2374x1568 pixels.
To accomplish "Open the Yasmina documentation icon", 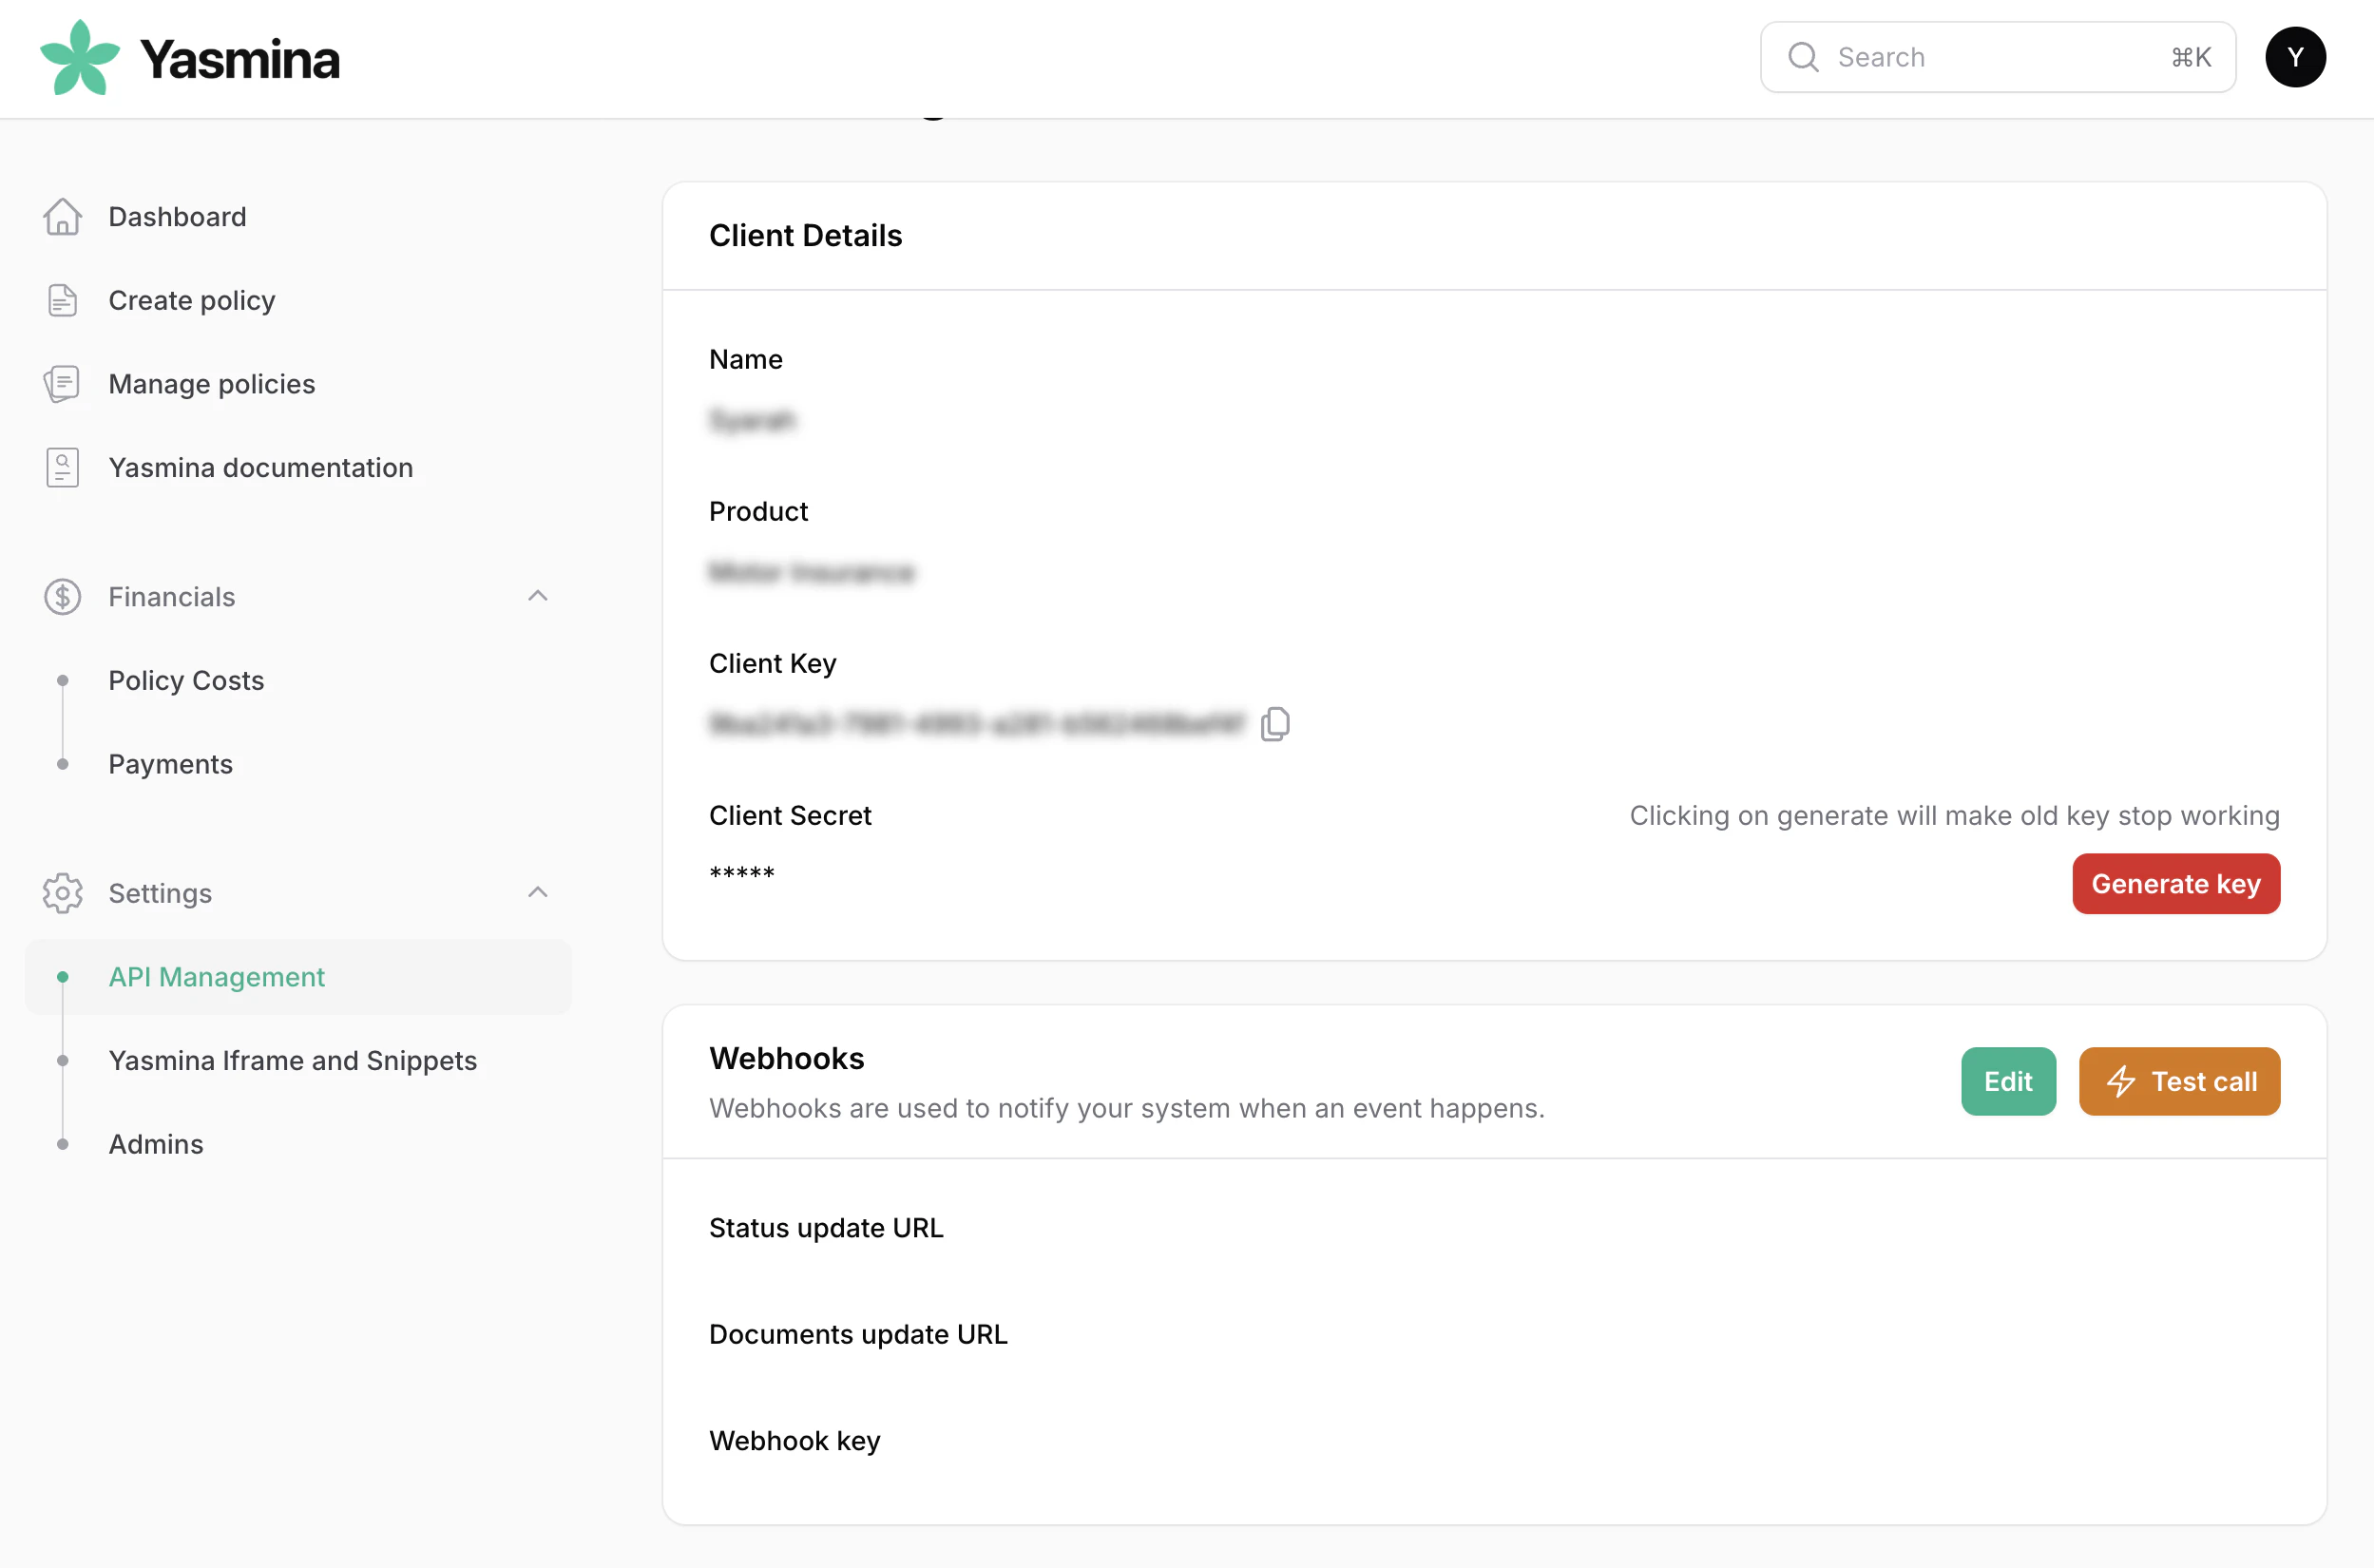I will 62,468.
